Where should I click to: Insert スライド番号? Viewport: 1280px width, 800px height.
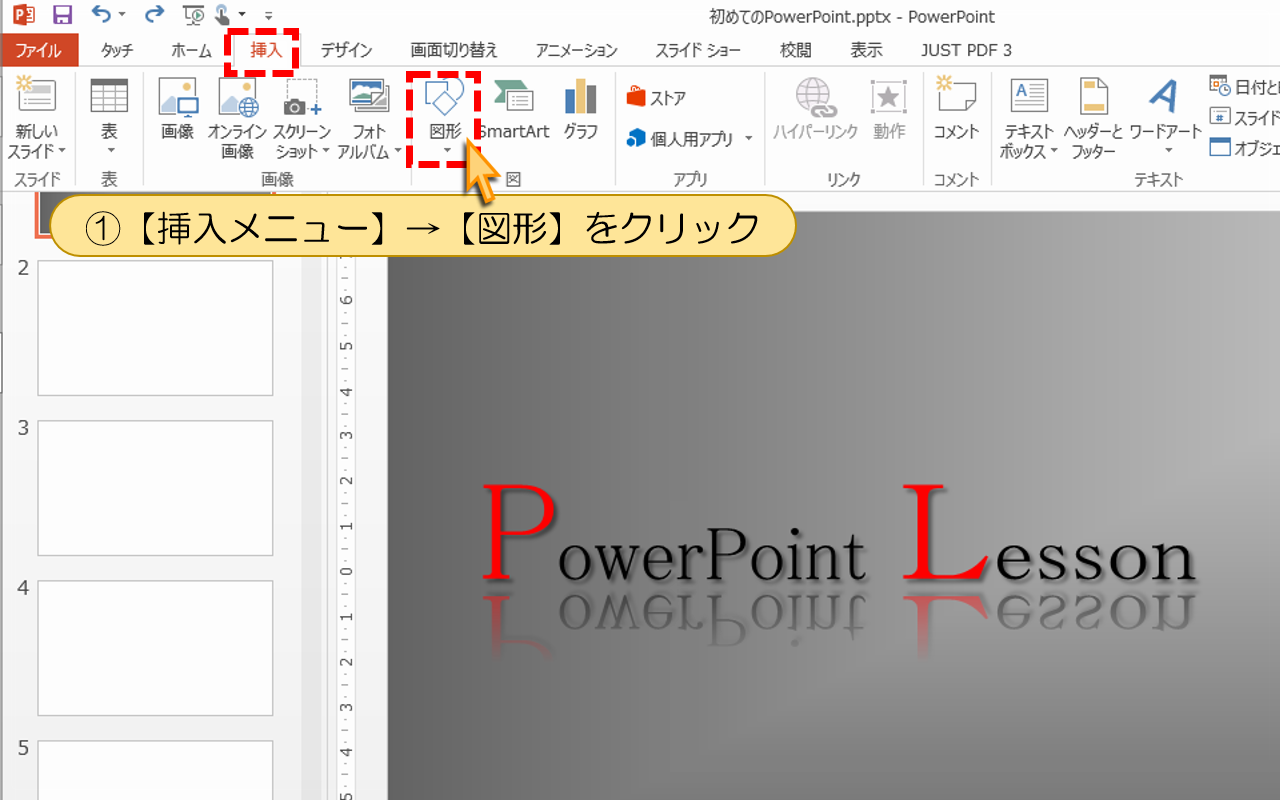tap(1243, 117)
